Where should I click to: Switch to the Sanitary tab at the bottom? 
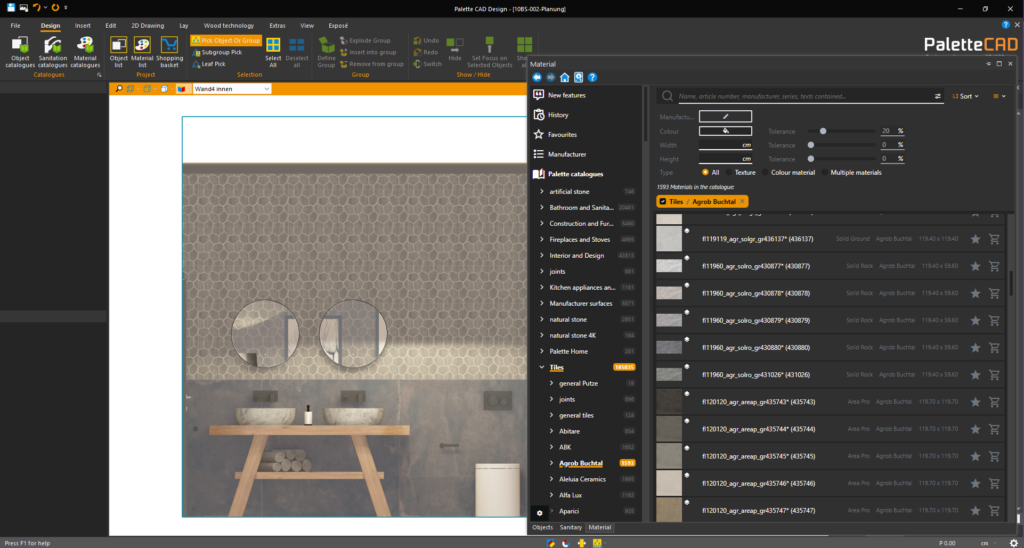[x=571, y=527]
